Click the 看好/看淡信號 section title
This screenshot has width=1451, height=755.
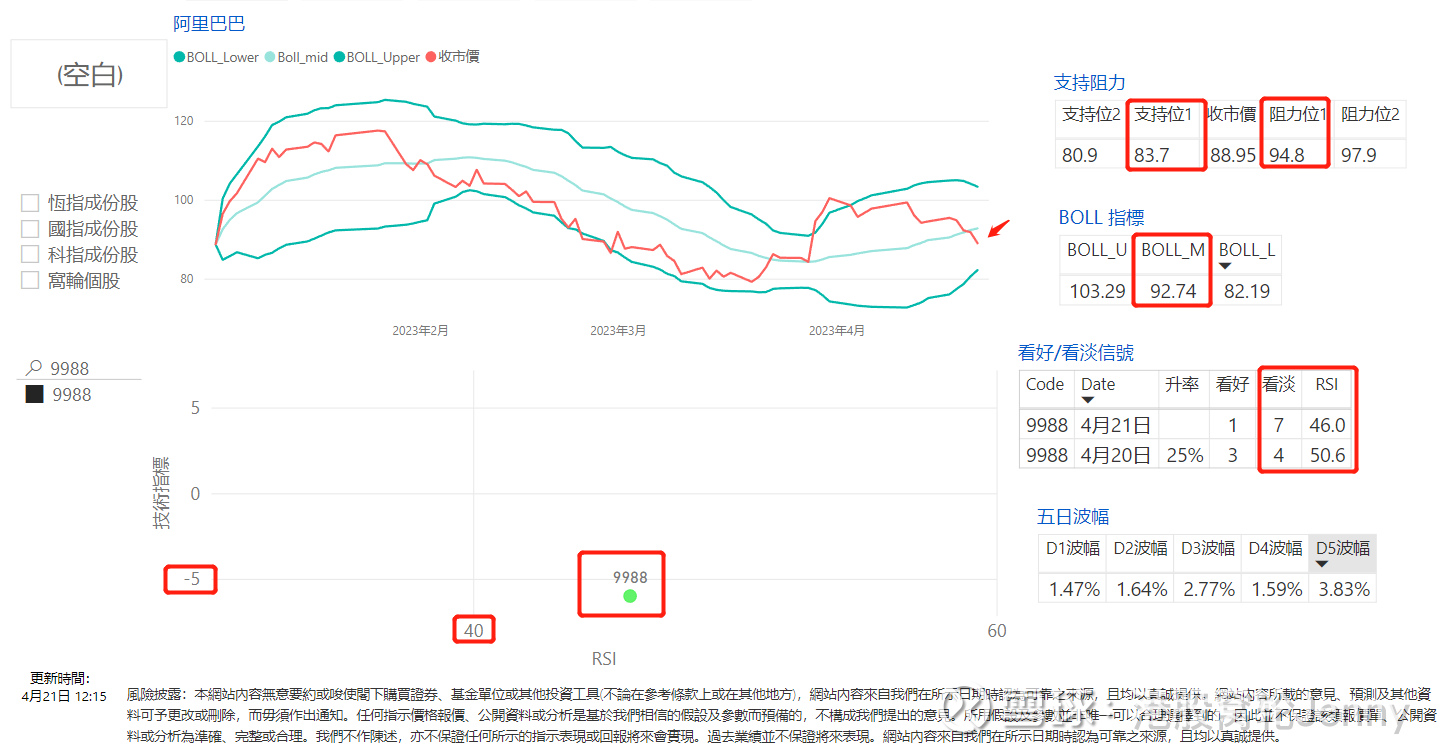[1077, 352]
